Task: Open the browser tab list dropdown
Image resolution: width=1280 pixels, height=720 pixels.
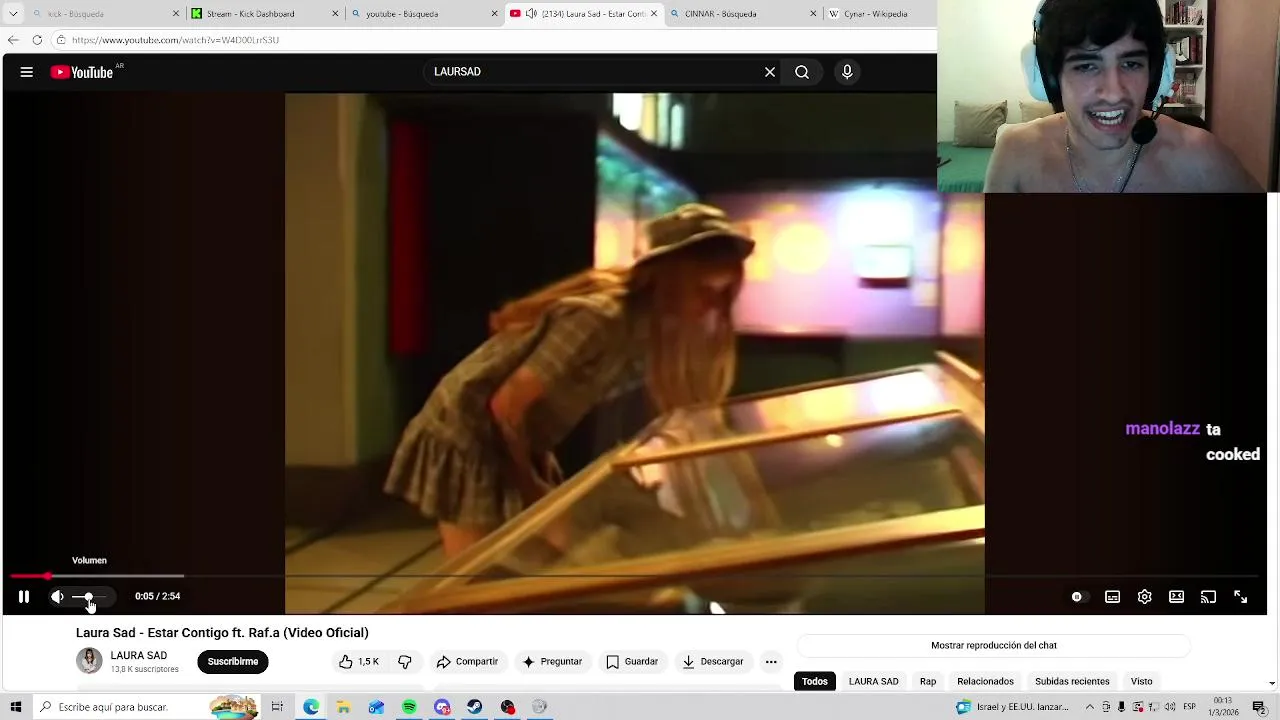Action: tap(13, 14)
